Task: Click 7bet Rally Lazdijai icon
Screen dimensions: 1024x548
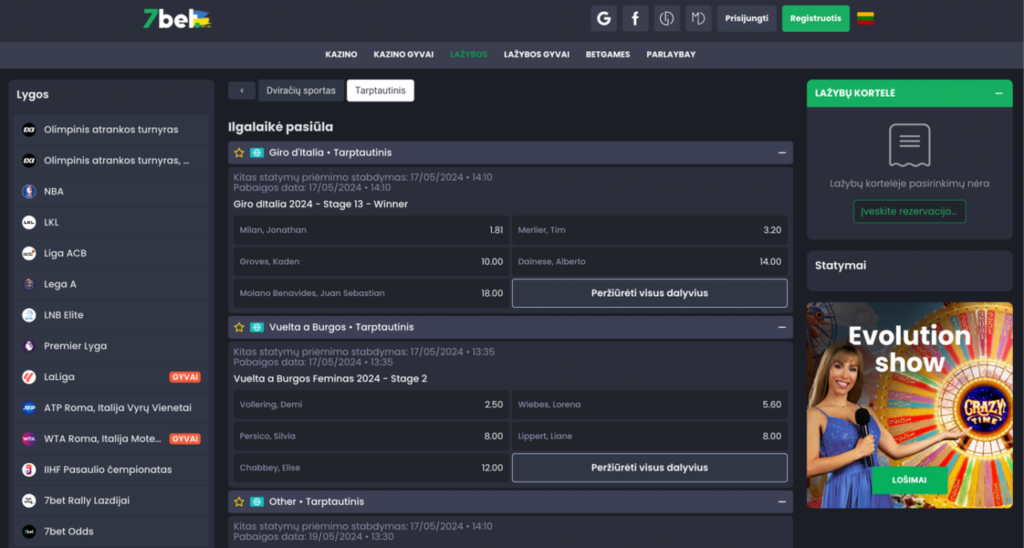Action: (x=29, y=500)
